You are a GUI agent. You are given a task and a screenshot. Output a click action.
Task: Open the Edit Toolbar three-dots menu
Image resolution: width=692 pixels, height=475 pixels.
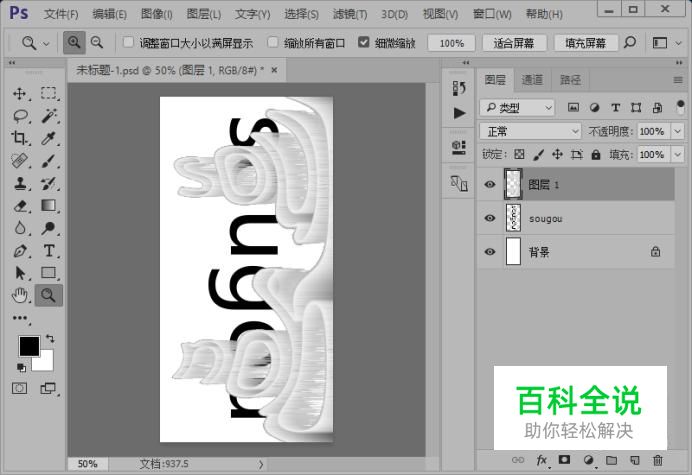pos(20,318)
